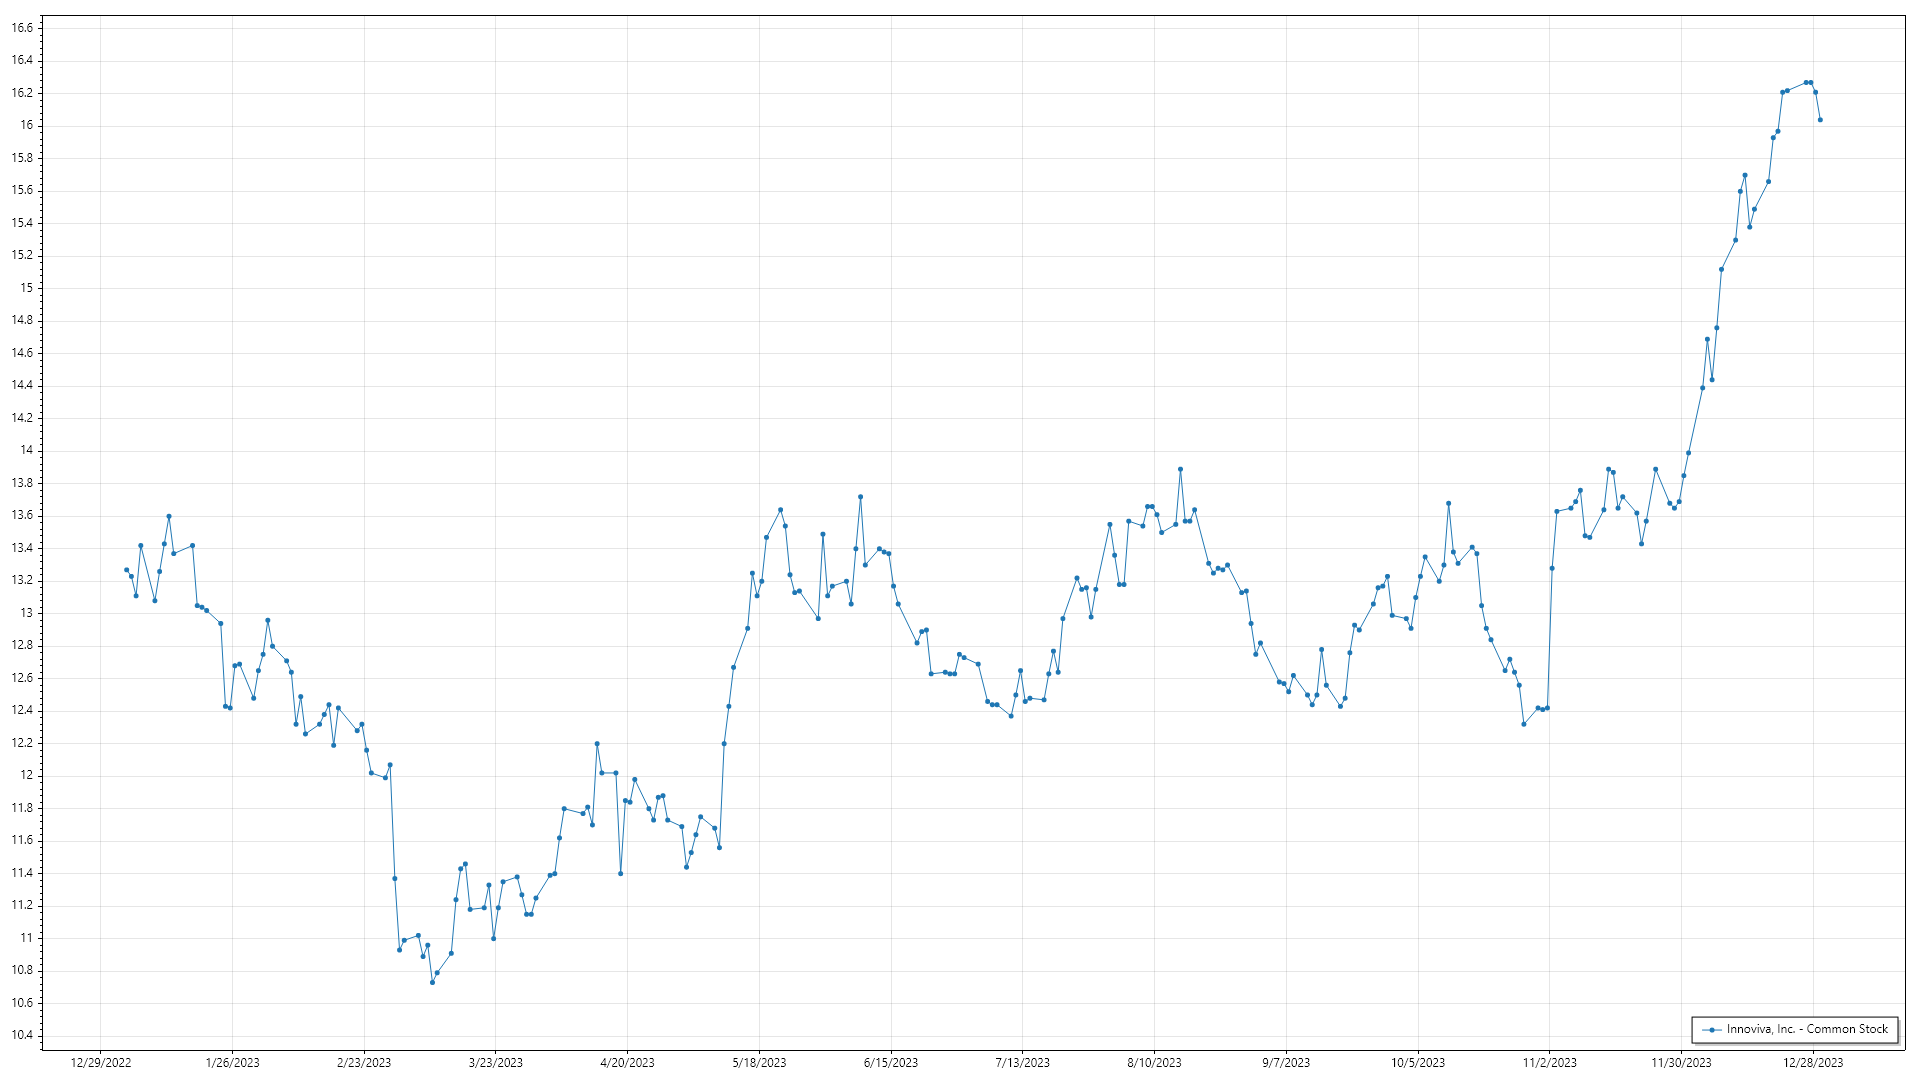Click the 2/23/2023 axis tick label
This screenshot has width=1920, height=1080.
tap(364, 1063)
